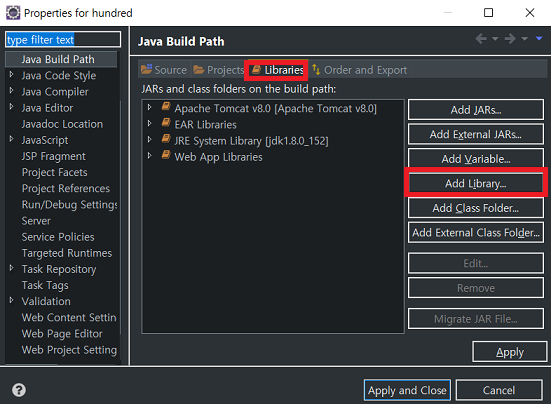Click the Apply button
The image size is (551, 404).
[510, 352]
